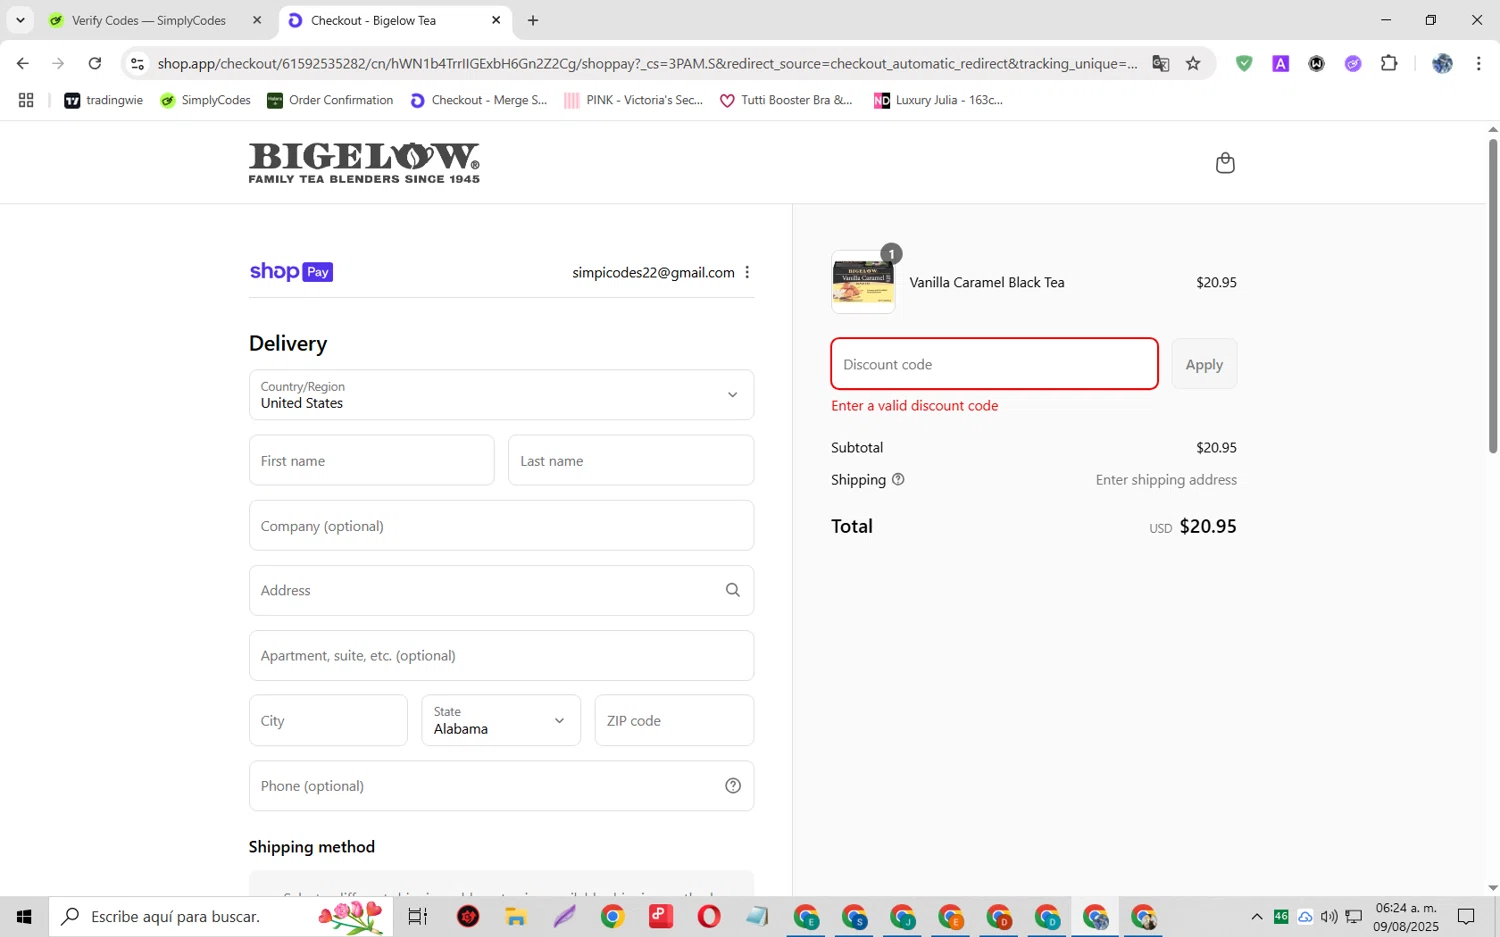
Task: Reload the page with refresh icon
Action: point(95,63)
